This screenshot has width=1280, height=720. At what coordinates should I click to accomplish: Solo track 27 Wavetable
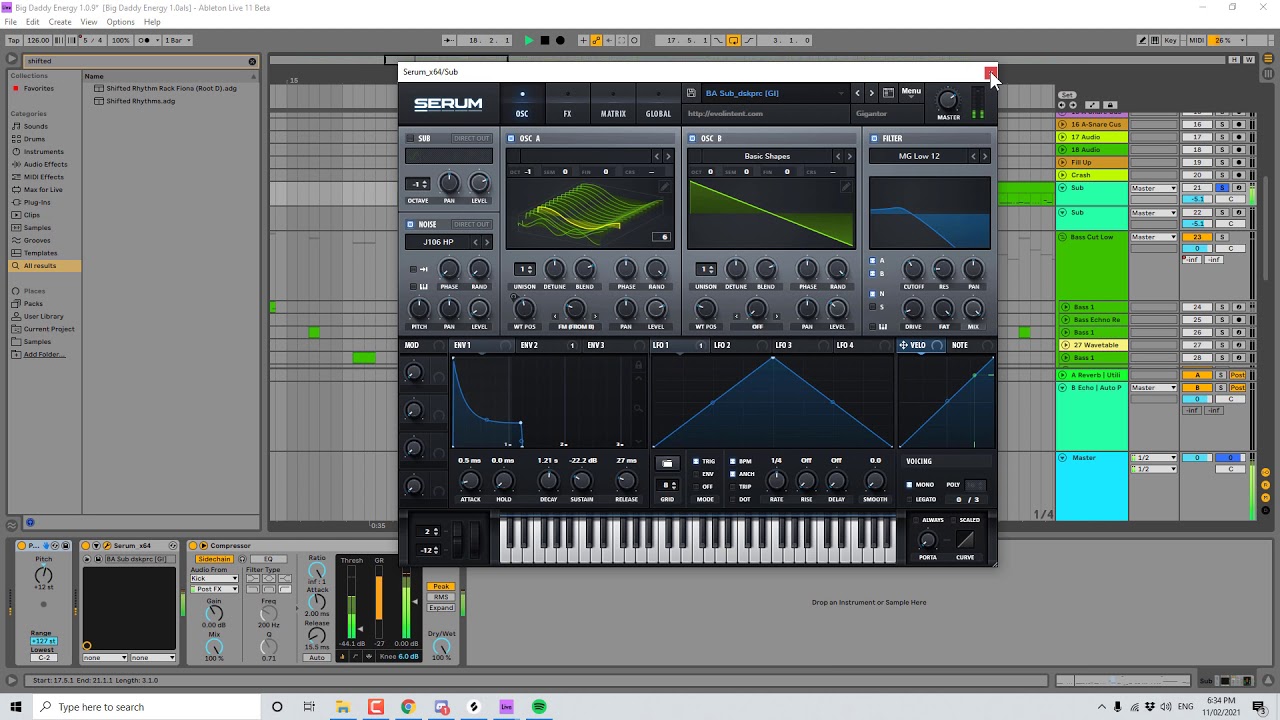pyautogui.click(x=1221, y=345)
